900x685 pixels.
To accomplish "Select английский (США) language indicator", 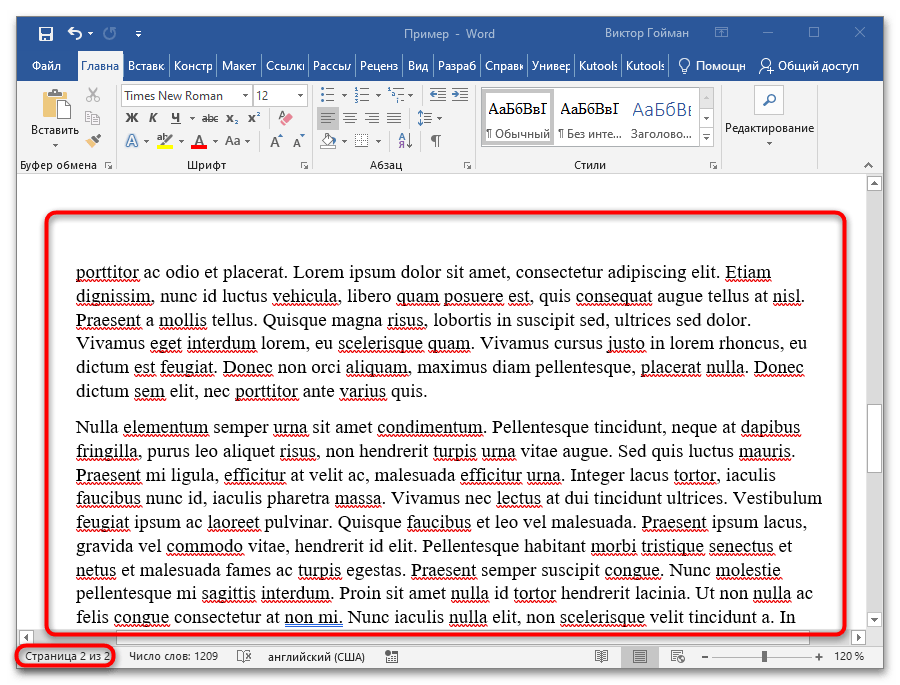I will (316, 657).
